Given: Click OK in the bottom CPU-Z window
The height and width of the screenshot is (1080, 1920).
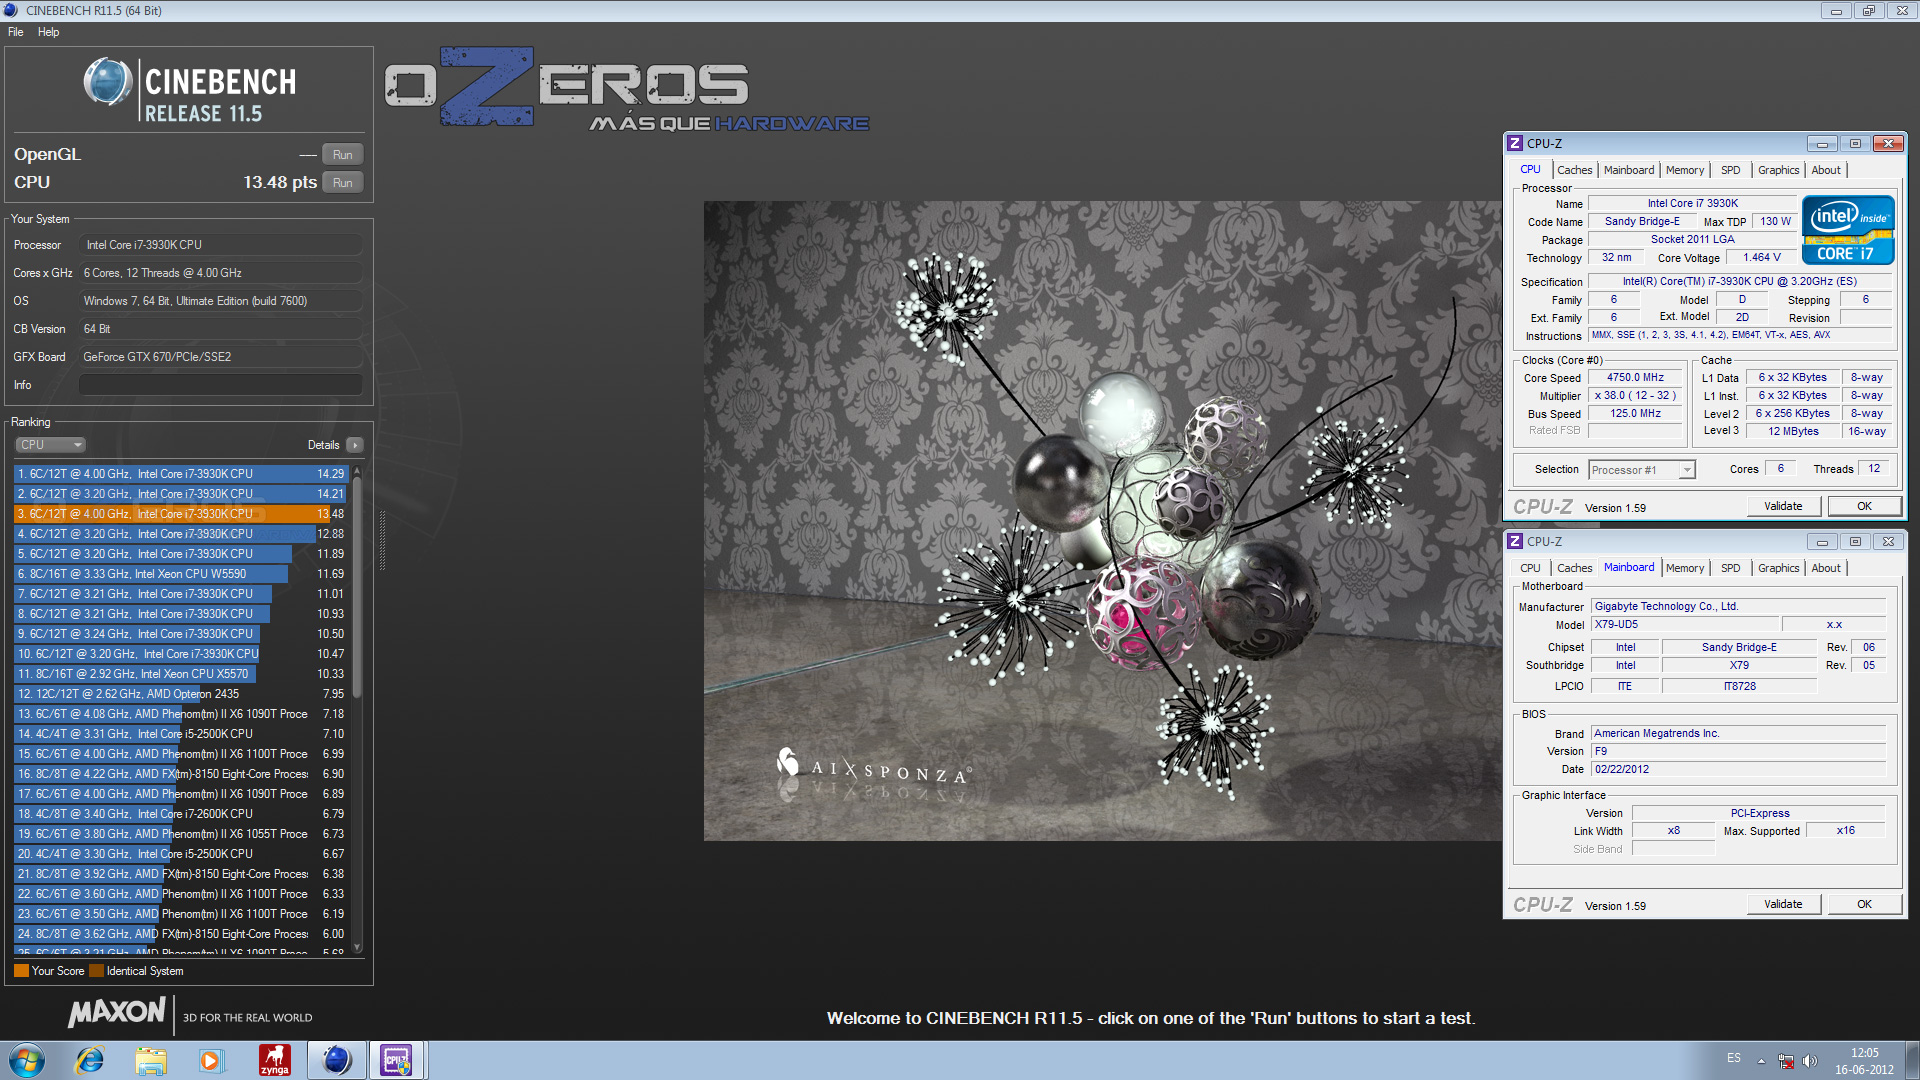Looking at the screenshot, I should coord(1864,904).
